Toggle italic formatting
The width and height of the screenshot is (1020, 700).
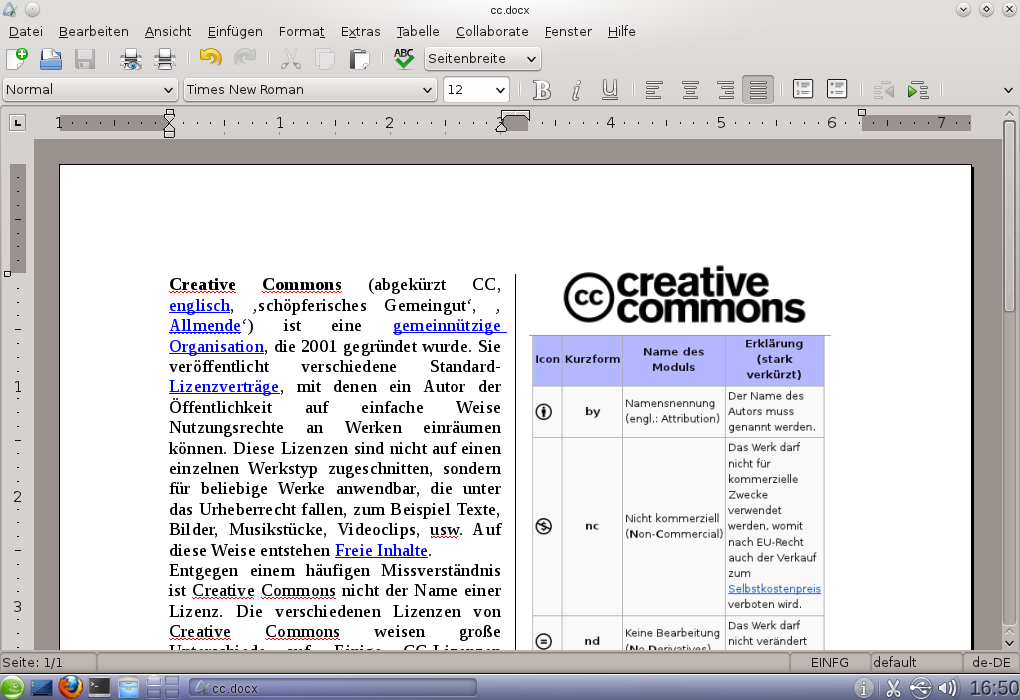576,90
